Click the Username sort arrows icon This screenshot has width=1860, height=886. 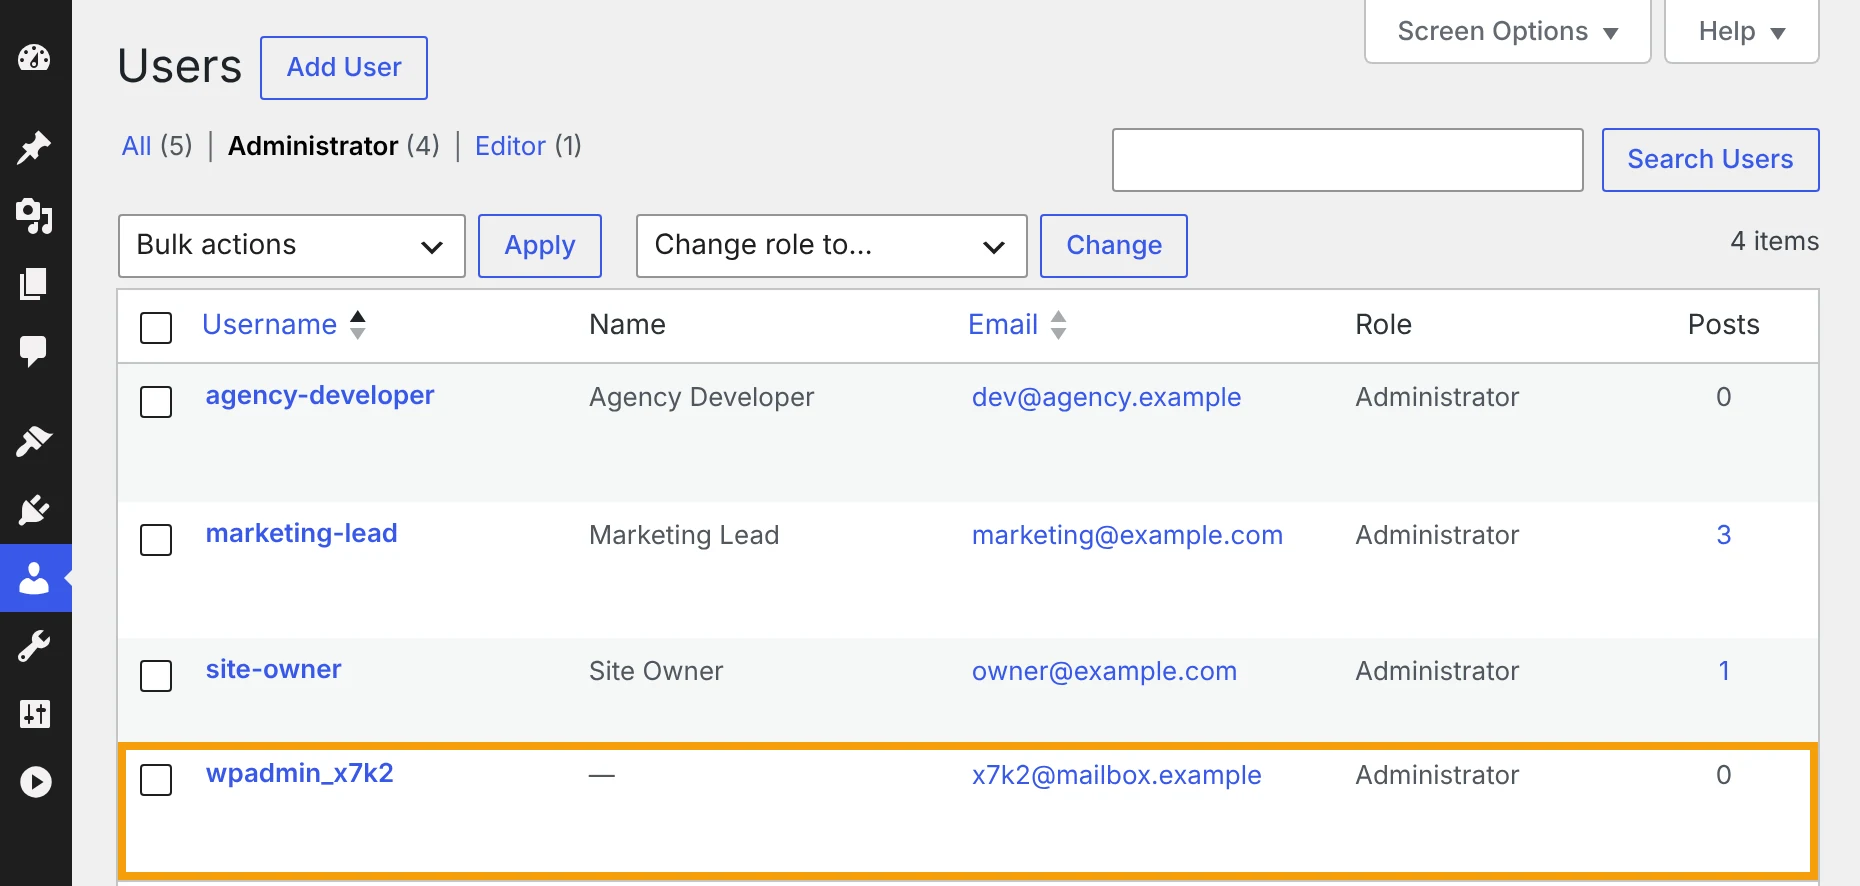click(x=358, y=324)
